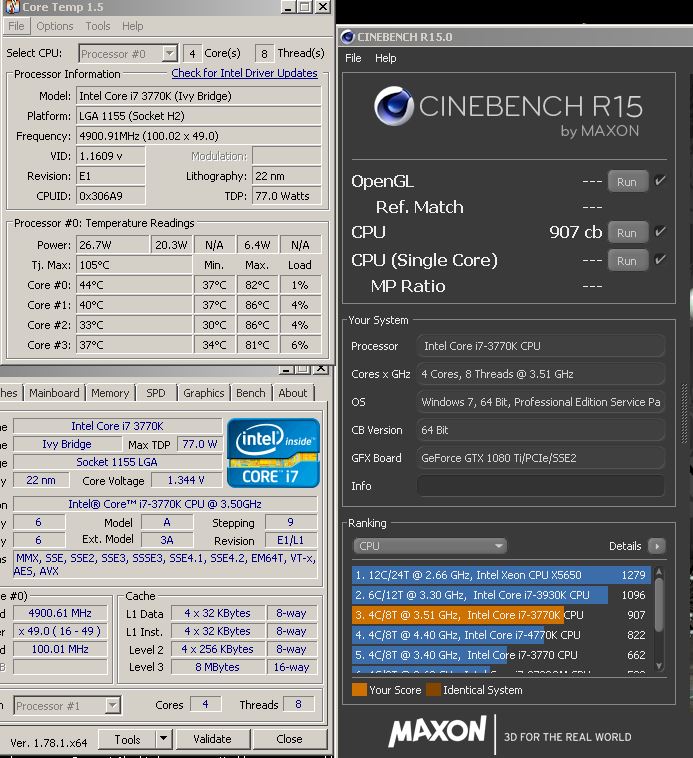693x758 pixels.
Task: Click the Info input field in Cinebench
Action: (540, 486)
